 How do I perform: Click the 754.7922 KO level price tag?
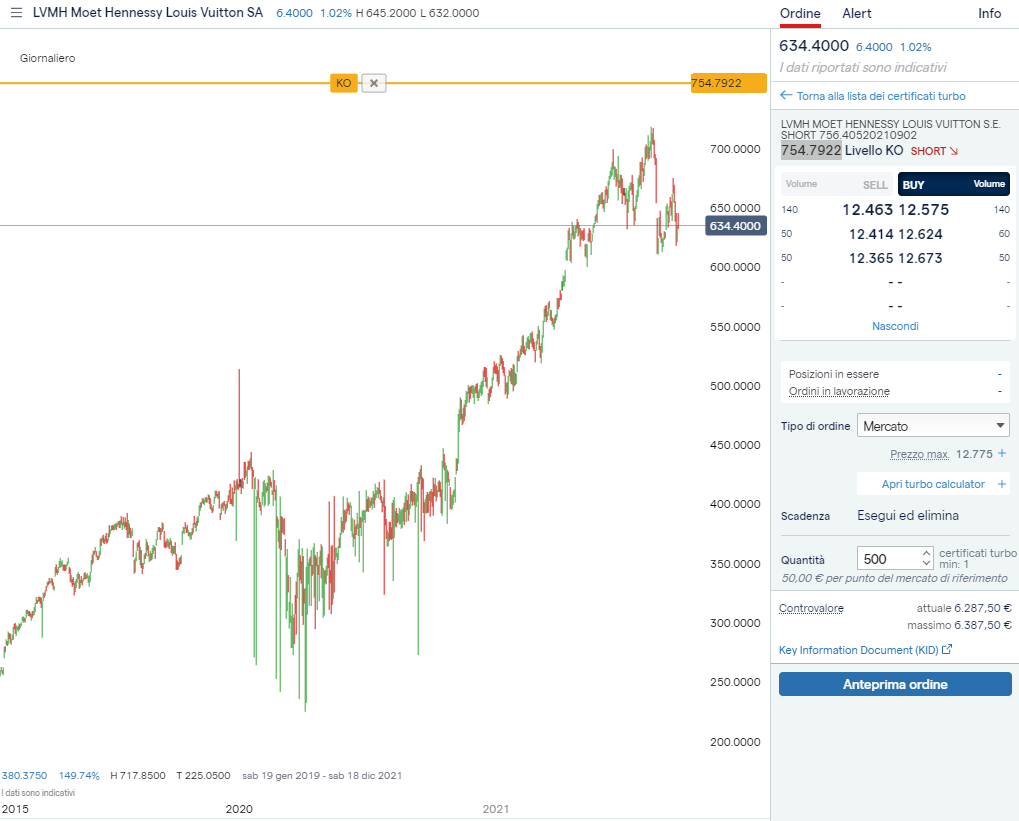(716, 83)
